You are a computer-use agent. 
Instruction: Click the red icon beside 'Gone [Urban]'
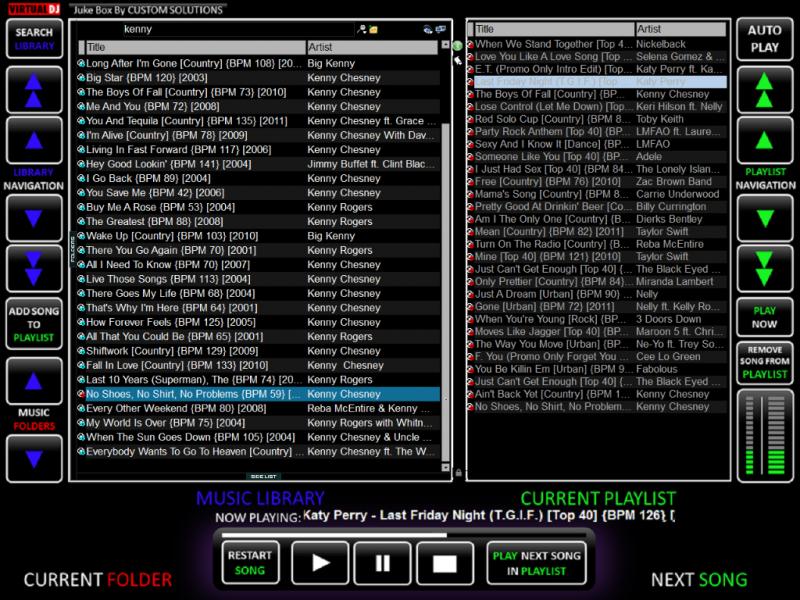pos(471,307)
